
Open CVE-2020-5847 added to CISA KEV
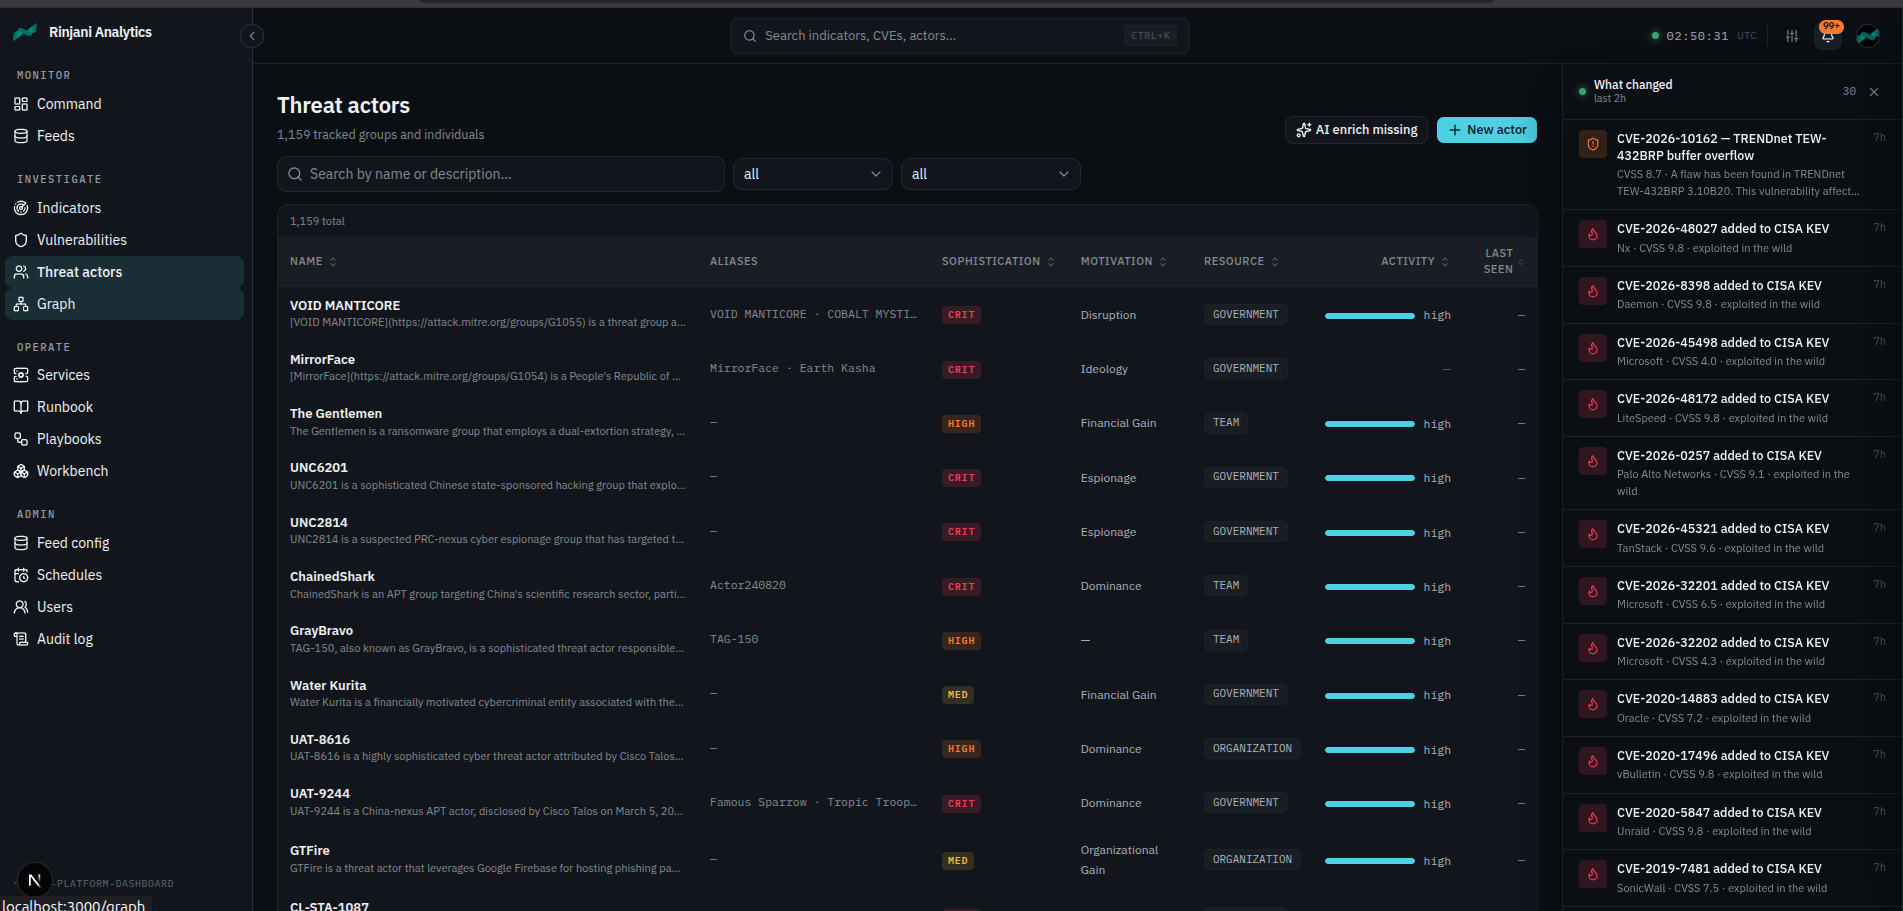click(x=1732, y=821)
